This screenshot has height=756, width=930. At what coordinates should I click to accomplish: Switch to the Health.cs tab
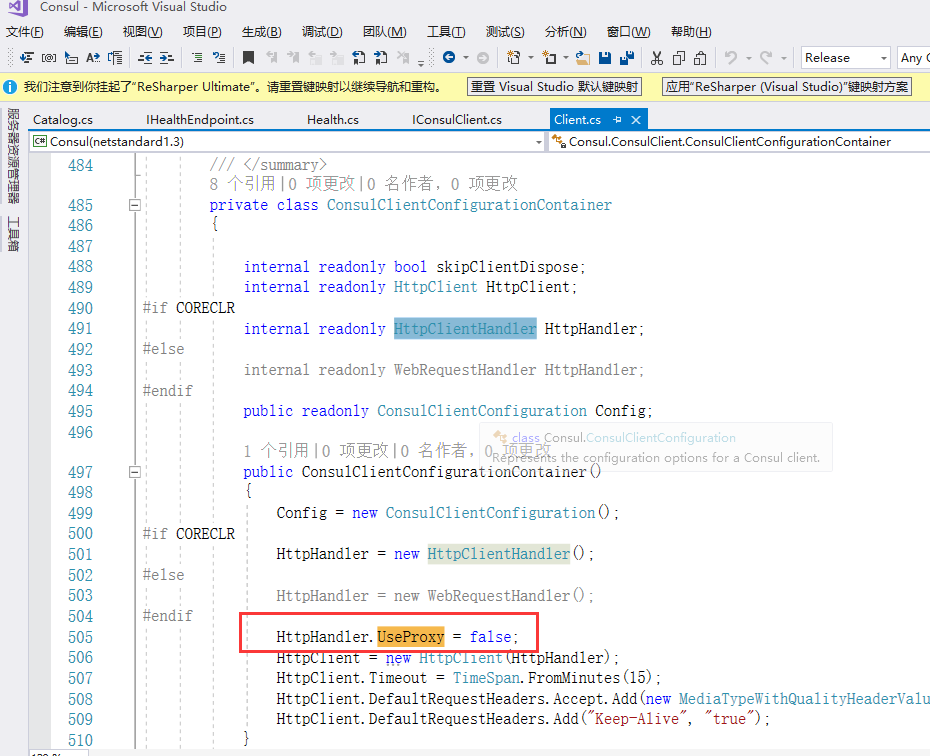point(333,120)
